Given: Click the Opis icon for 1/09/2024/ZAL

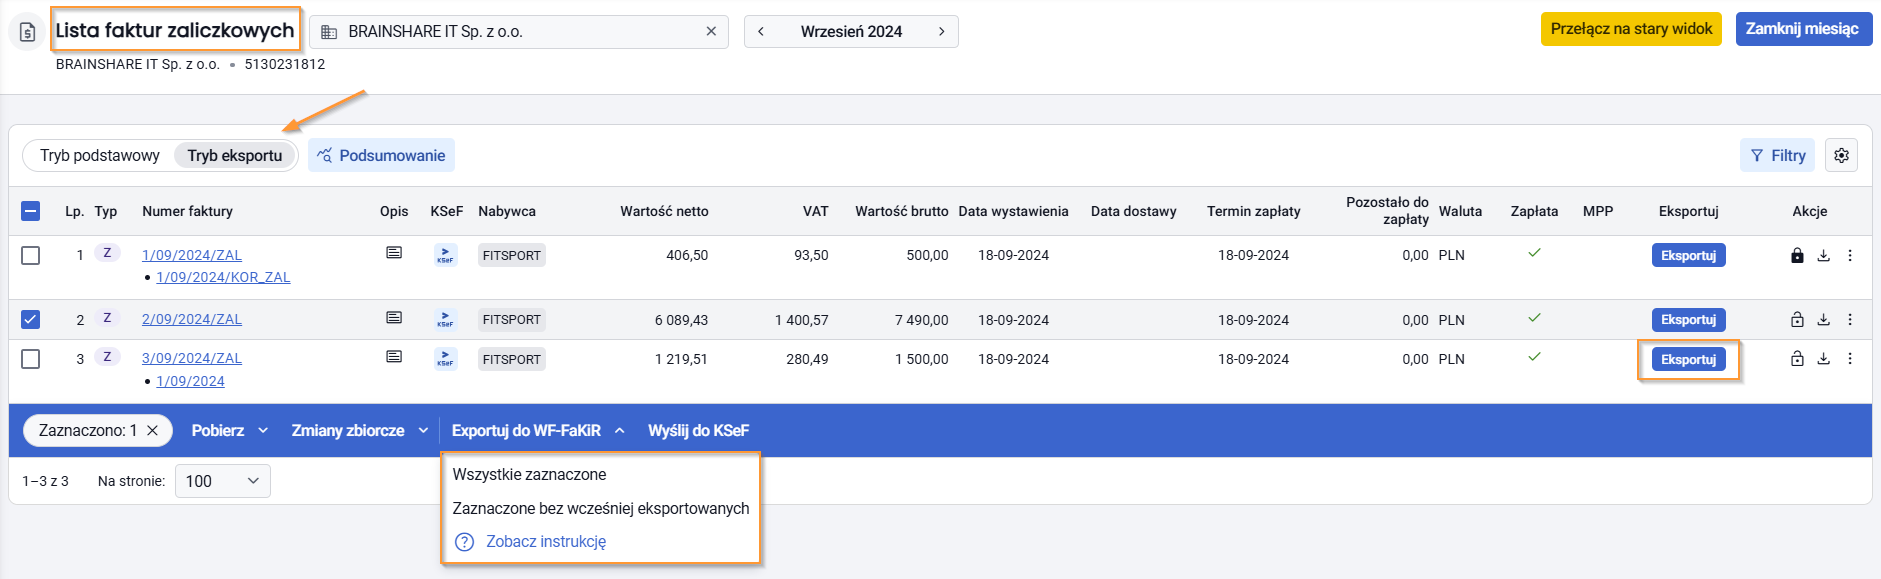Looking at the screenshot, I should (x=394, y=253).
